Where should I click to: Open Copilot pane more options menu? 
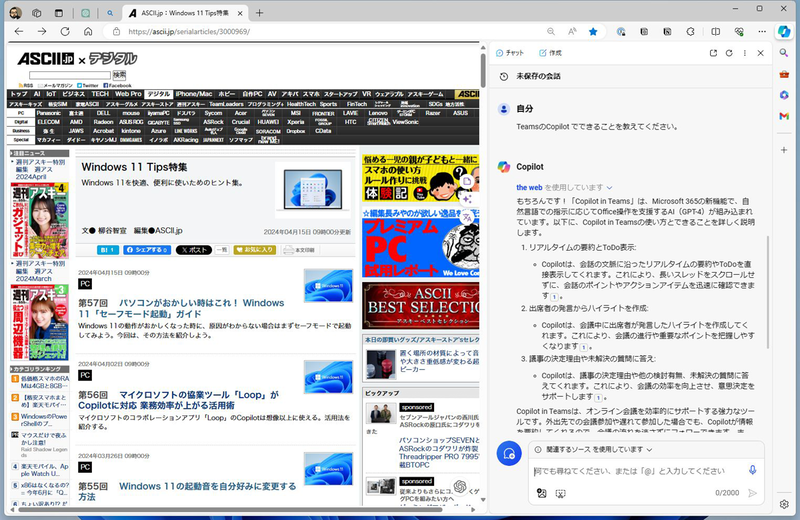744,52
